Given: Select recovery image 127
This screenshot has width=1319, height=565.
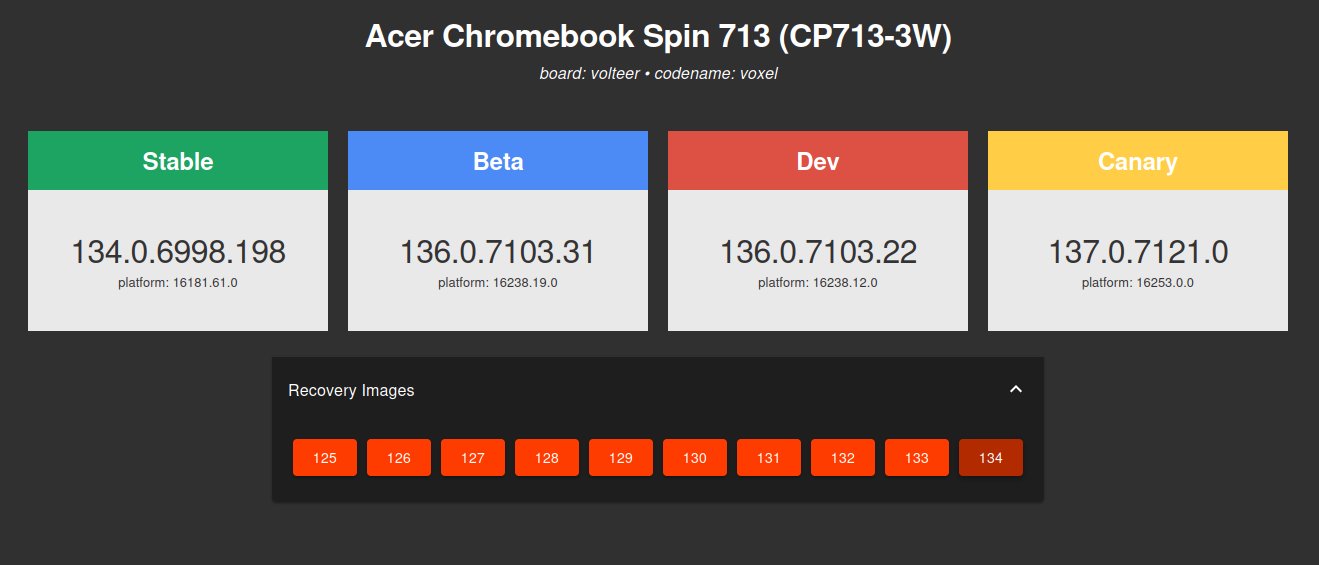Looking at the screenshot, I should point(473,458).
